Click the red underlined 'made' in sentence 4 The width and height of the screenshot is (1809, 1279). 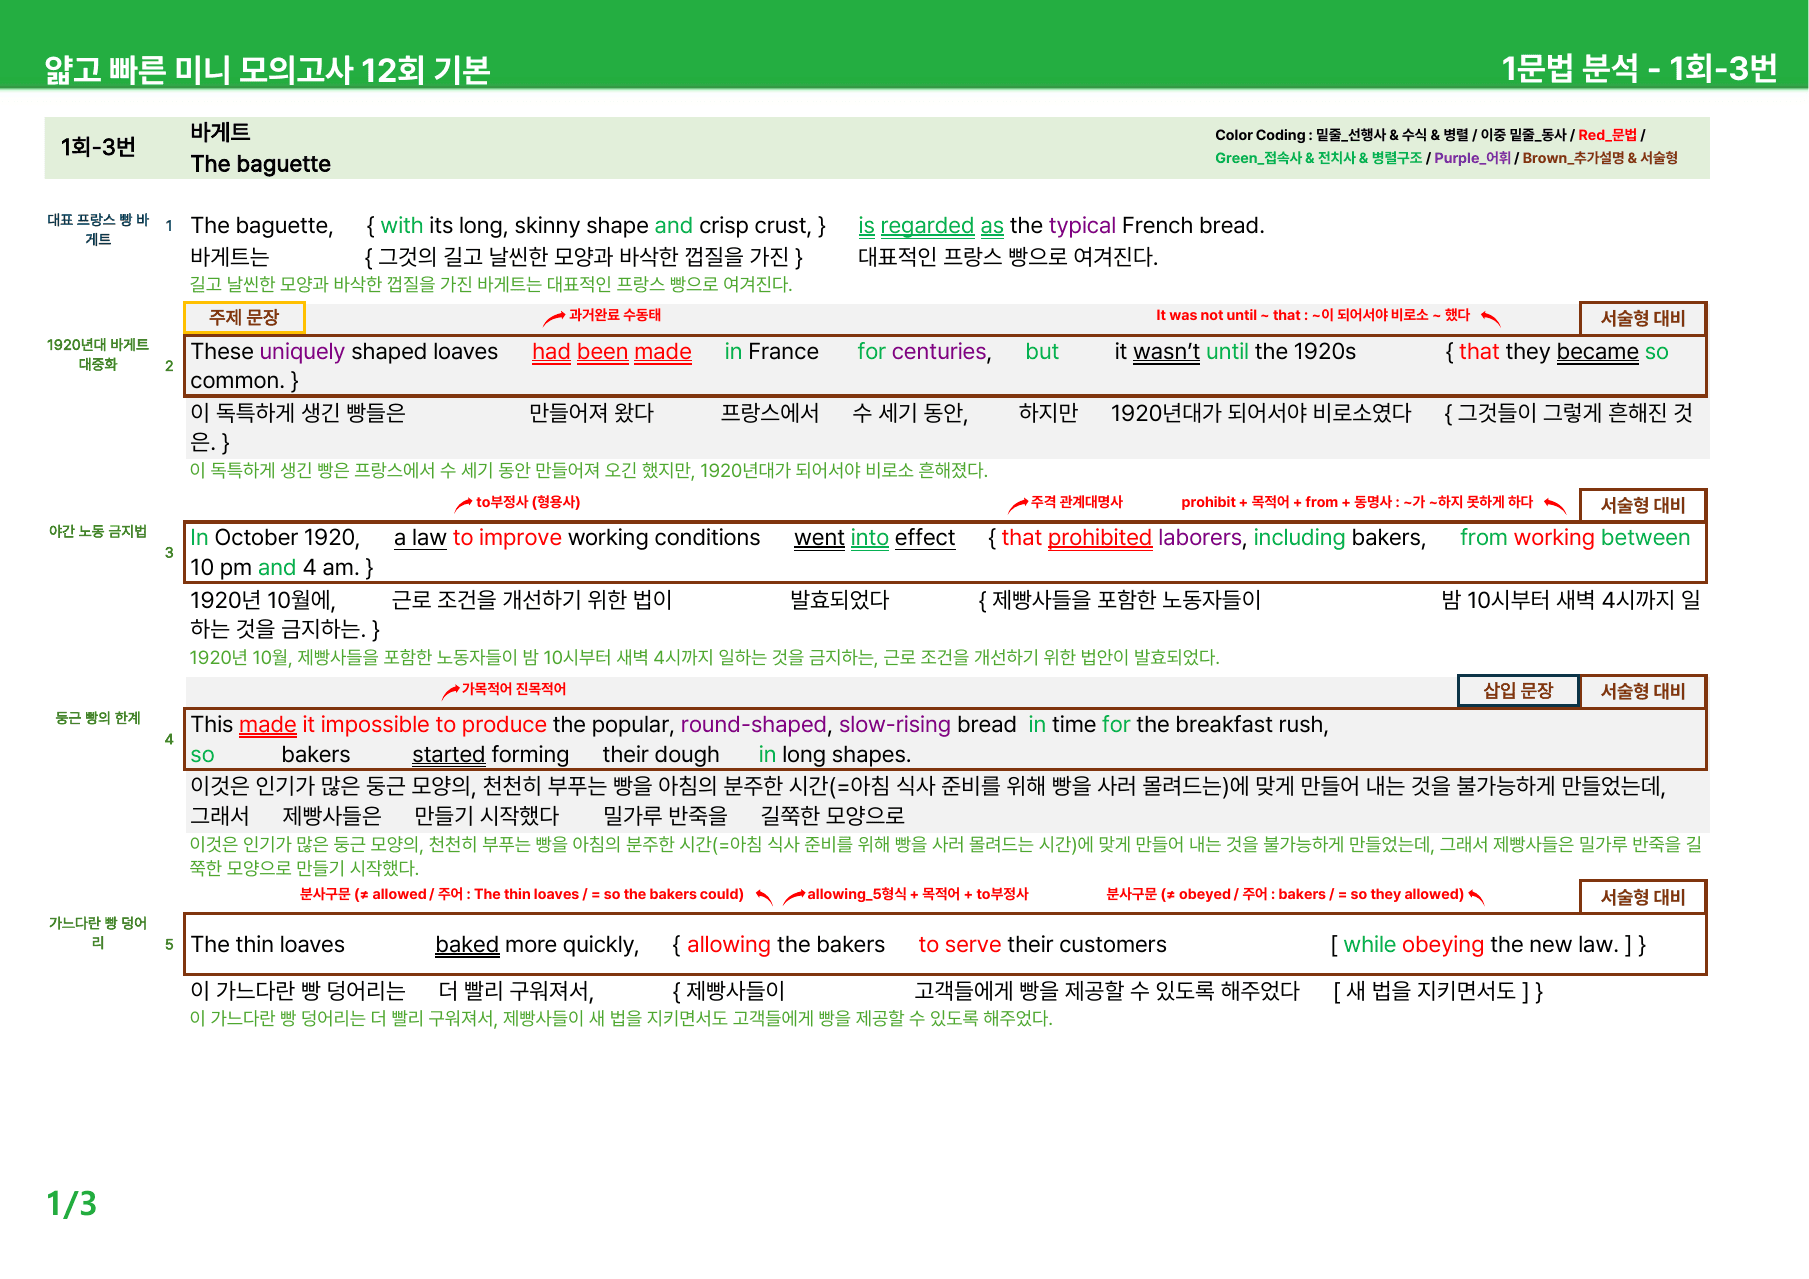(268, 725)
